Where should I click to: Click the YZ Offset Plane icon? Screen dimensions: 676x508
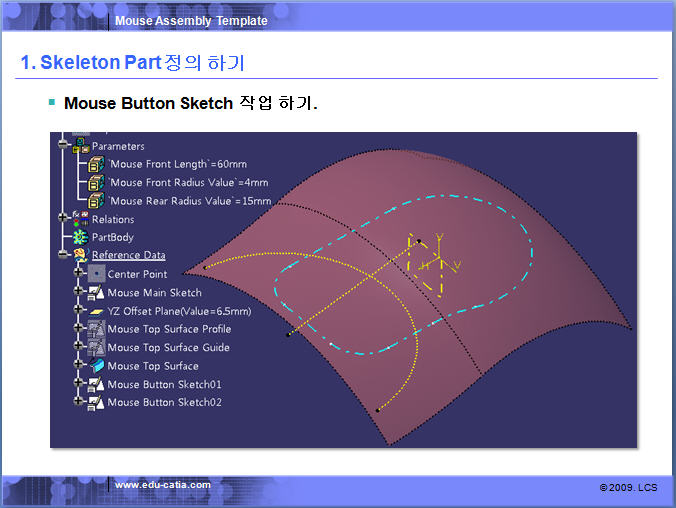96,311
